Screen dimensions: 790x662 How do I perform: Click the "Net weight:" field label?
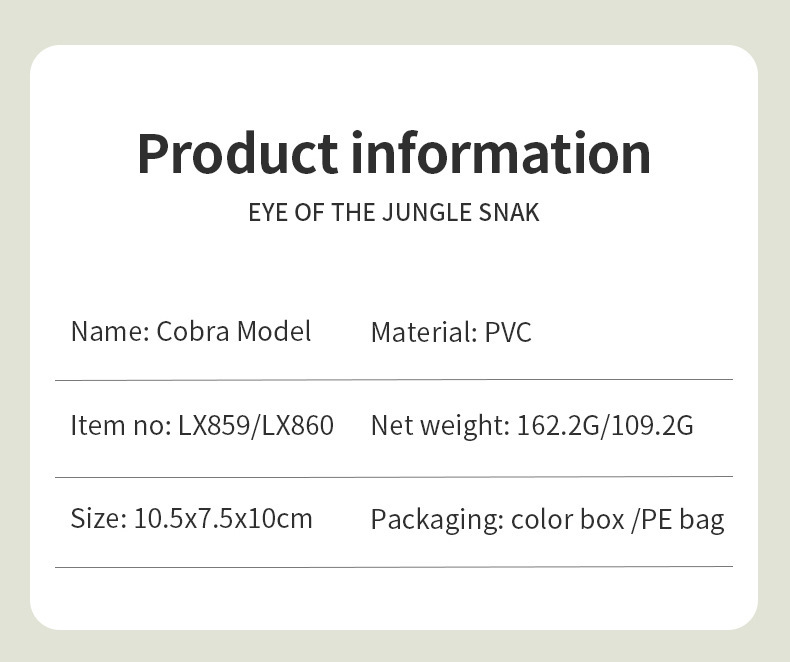point(440,425)
